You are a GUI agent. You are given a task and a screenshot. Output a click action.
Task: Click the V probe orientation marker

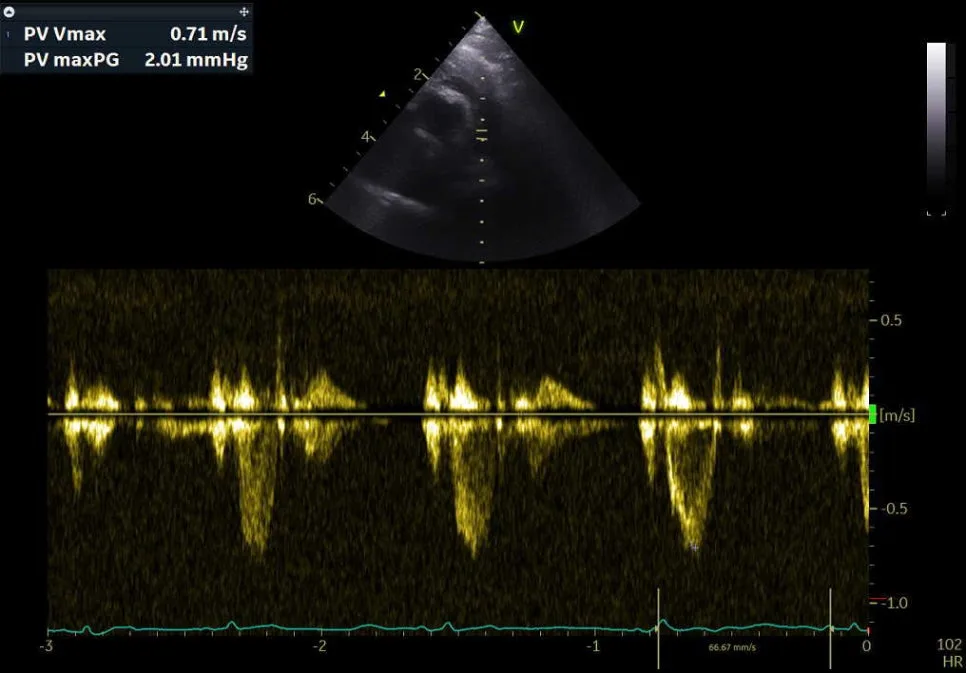pyautogui.click(x=519, y=27)
